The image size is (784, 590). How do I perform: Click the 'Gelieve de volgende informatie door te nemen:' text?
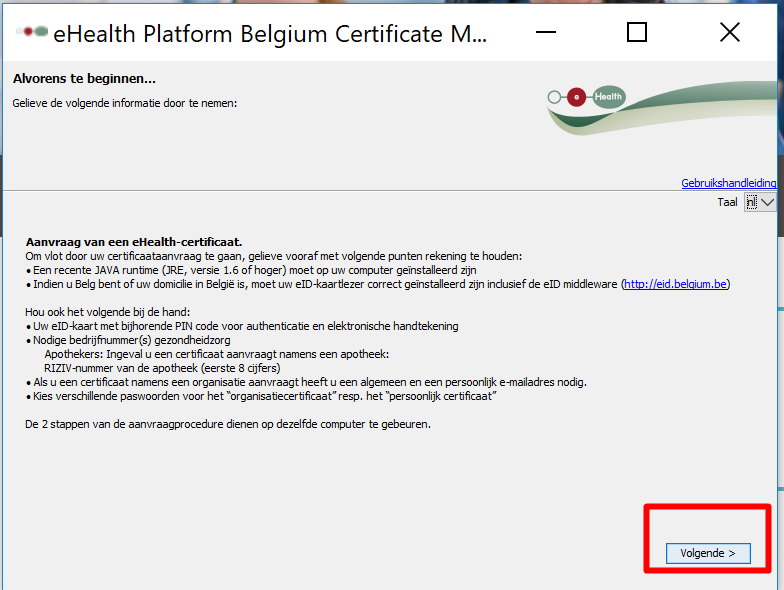click(124, 104)
